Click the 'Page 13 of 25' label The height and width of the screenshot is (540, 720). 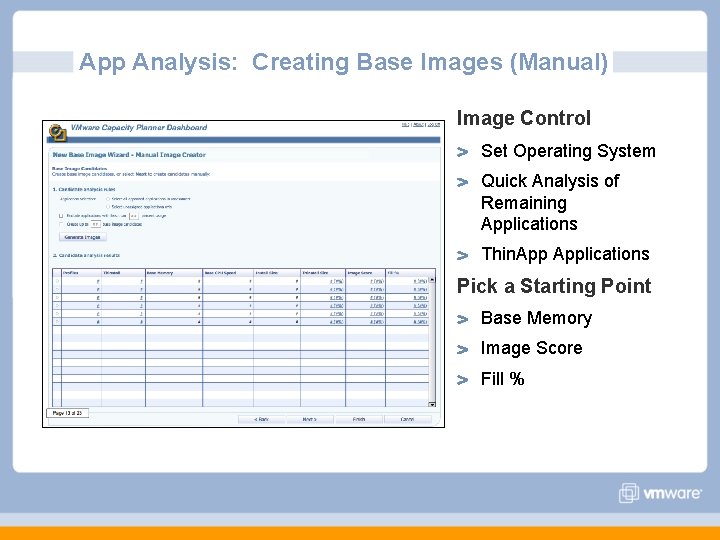pos(67,413)
